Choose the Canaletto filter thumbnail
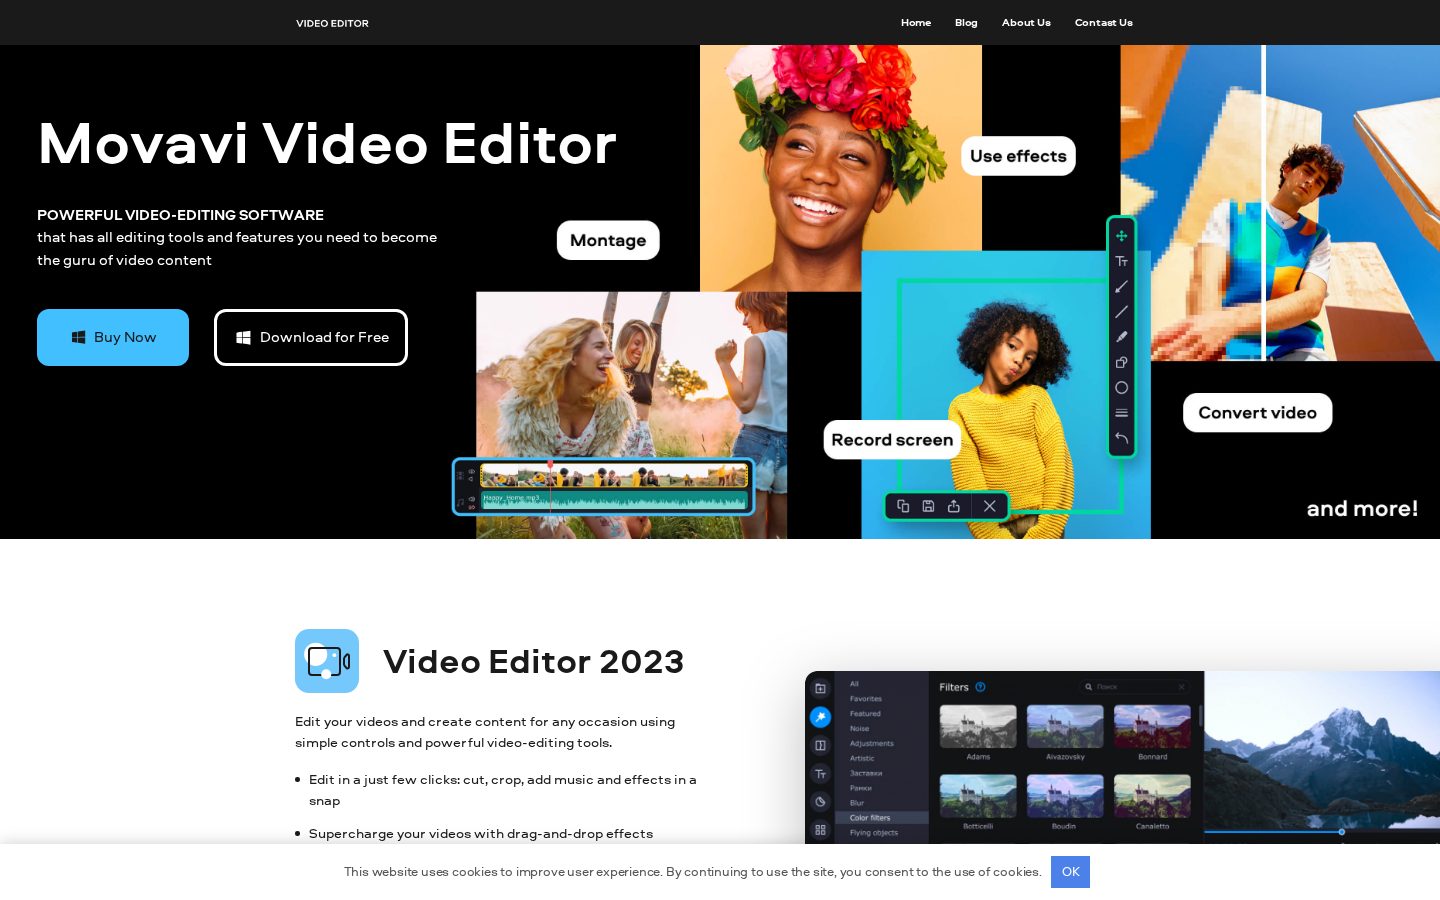 [1152, 796]
